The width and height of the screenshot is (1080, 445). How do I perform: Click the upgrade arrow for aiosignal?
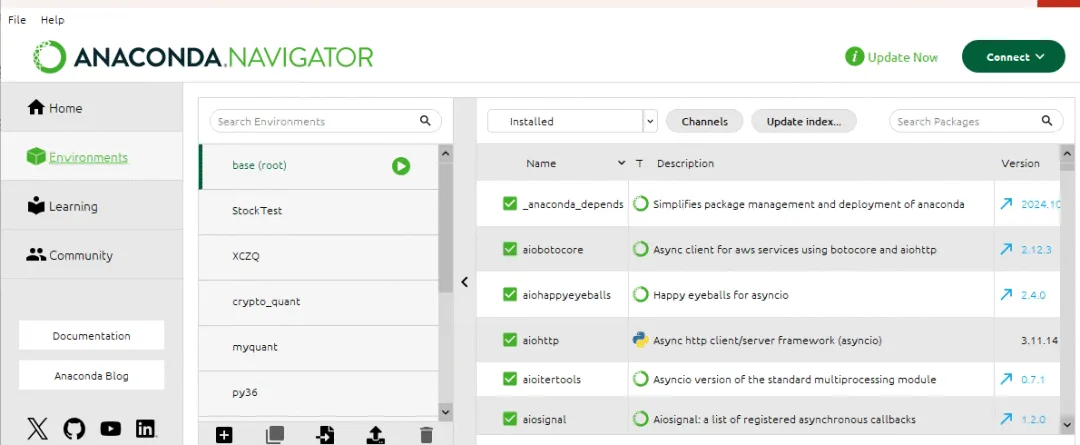tap(1007, 419)
